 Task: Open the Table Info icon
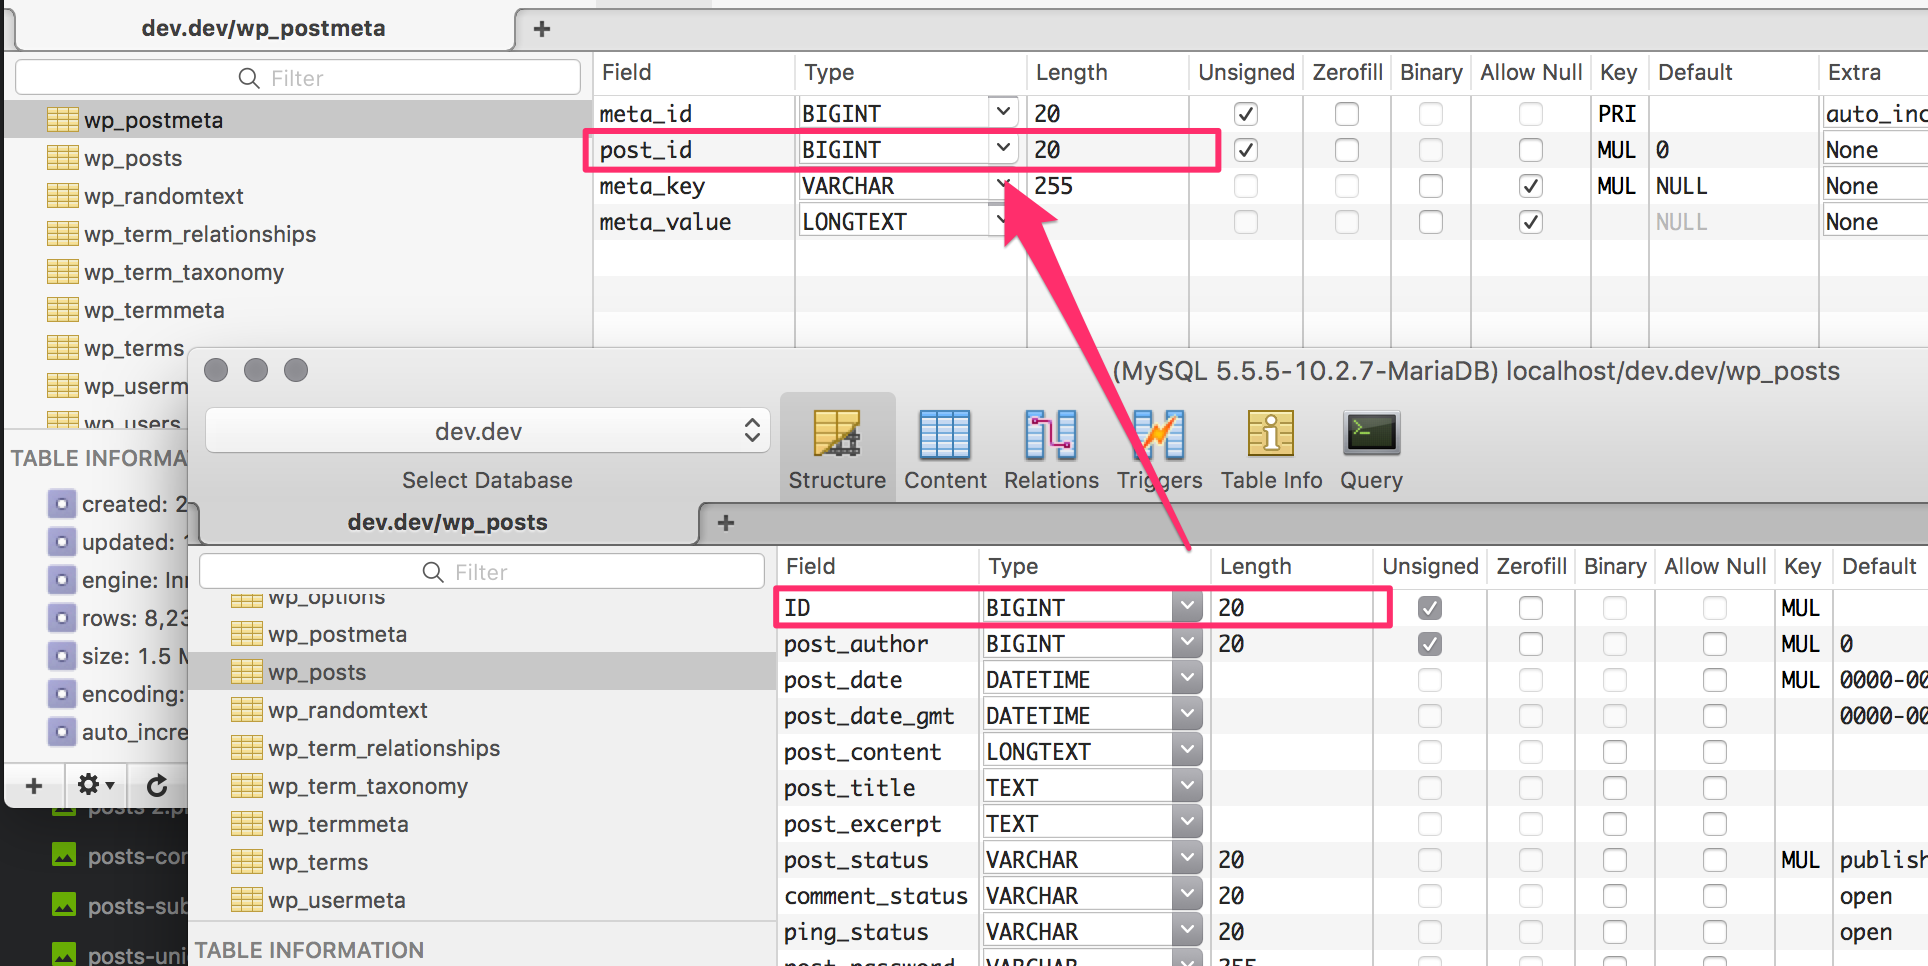[1271, 435]
